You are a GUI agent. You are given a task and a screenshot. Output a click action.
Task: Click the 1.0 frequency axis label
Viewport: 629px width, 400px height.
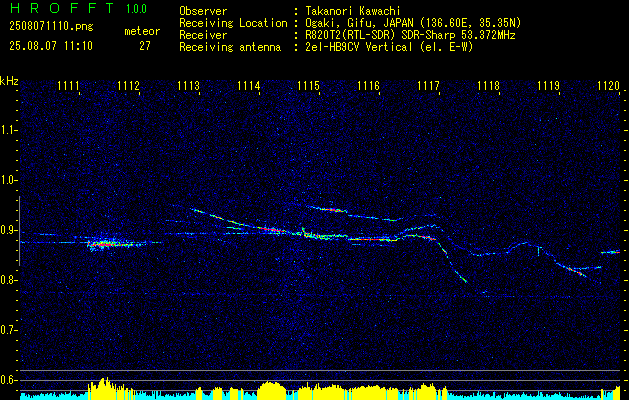[7, 180]
